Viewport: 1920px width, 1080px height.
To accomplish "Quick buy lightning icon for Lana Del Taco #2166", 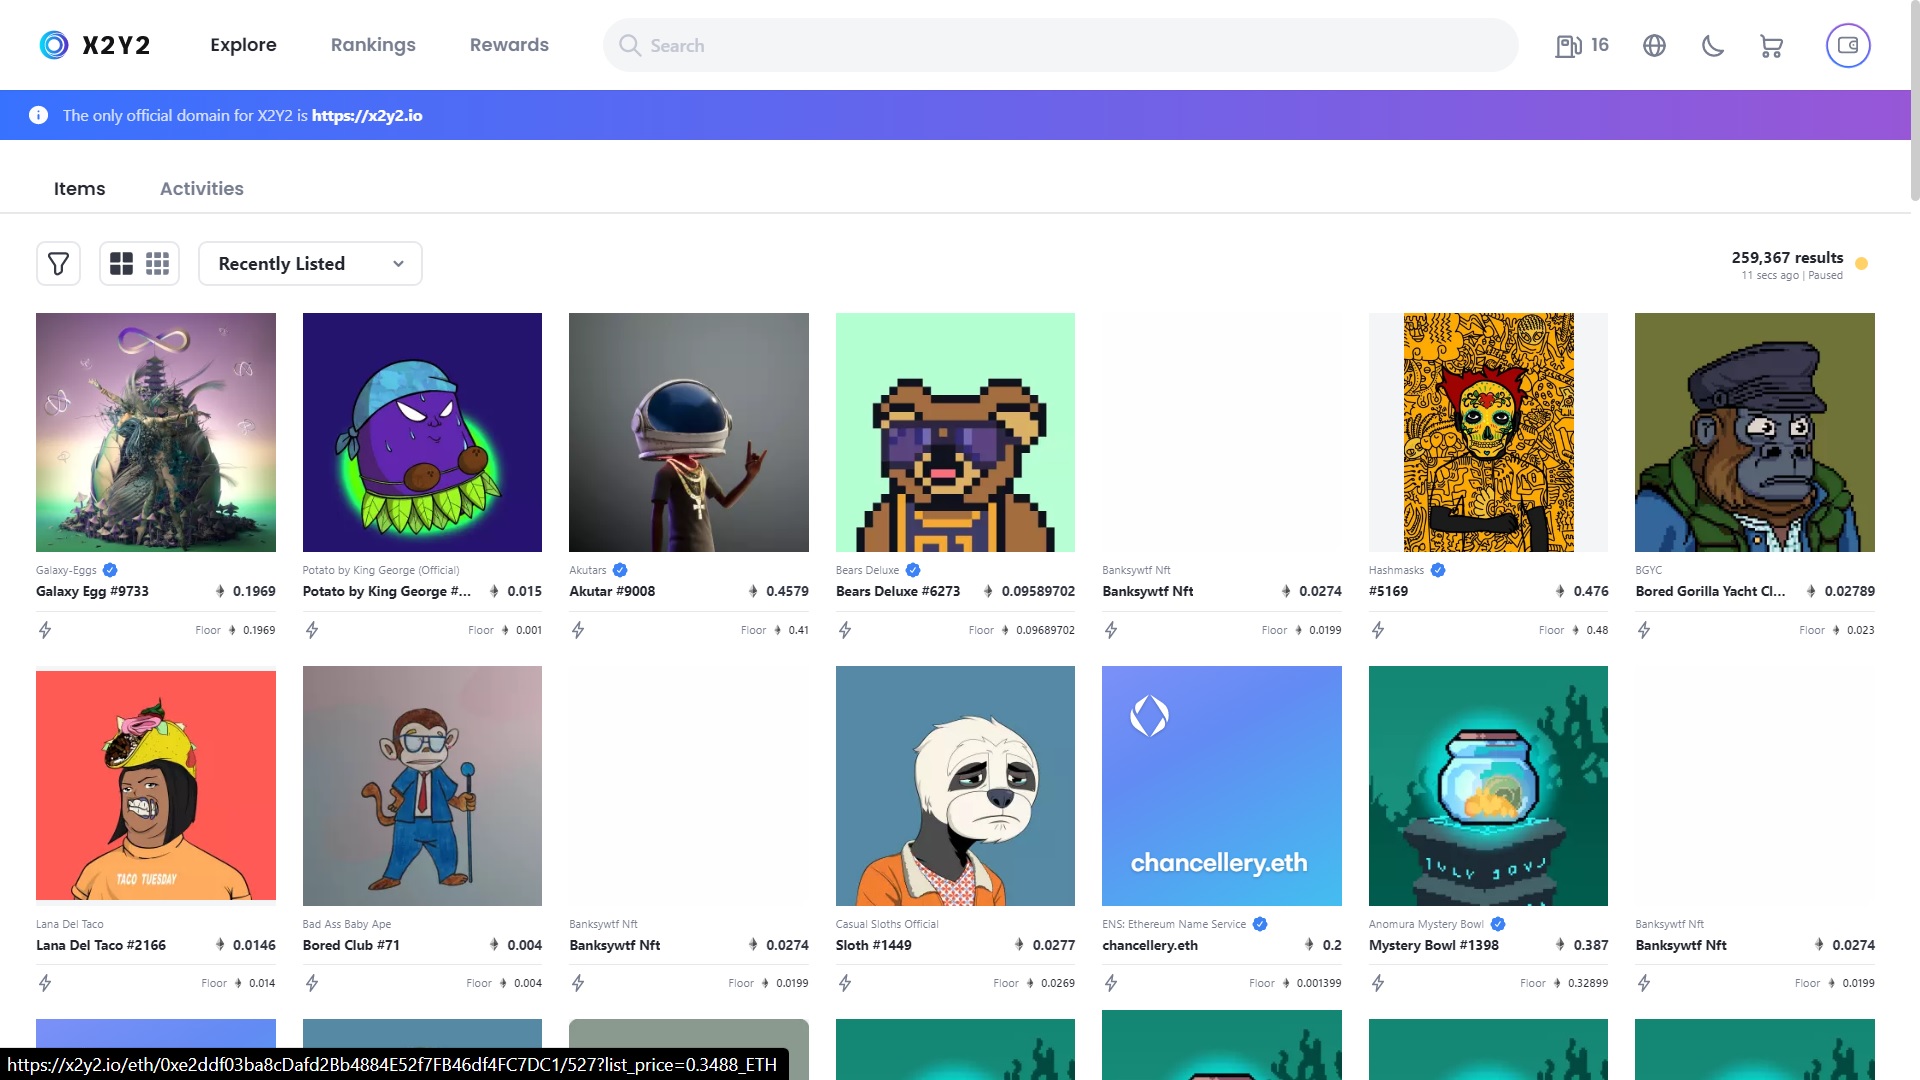I will point(45,983).
